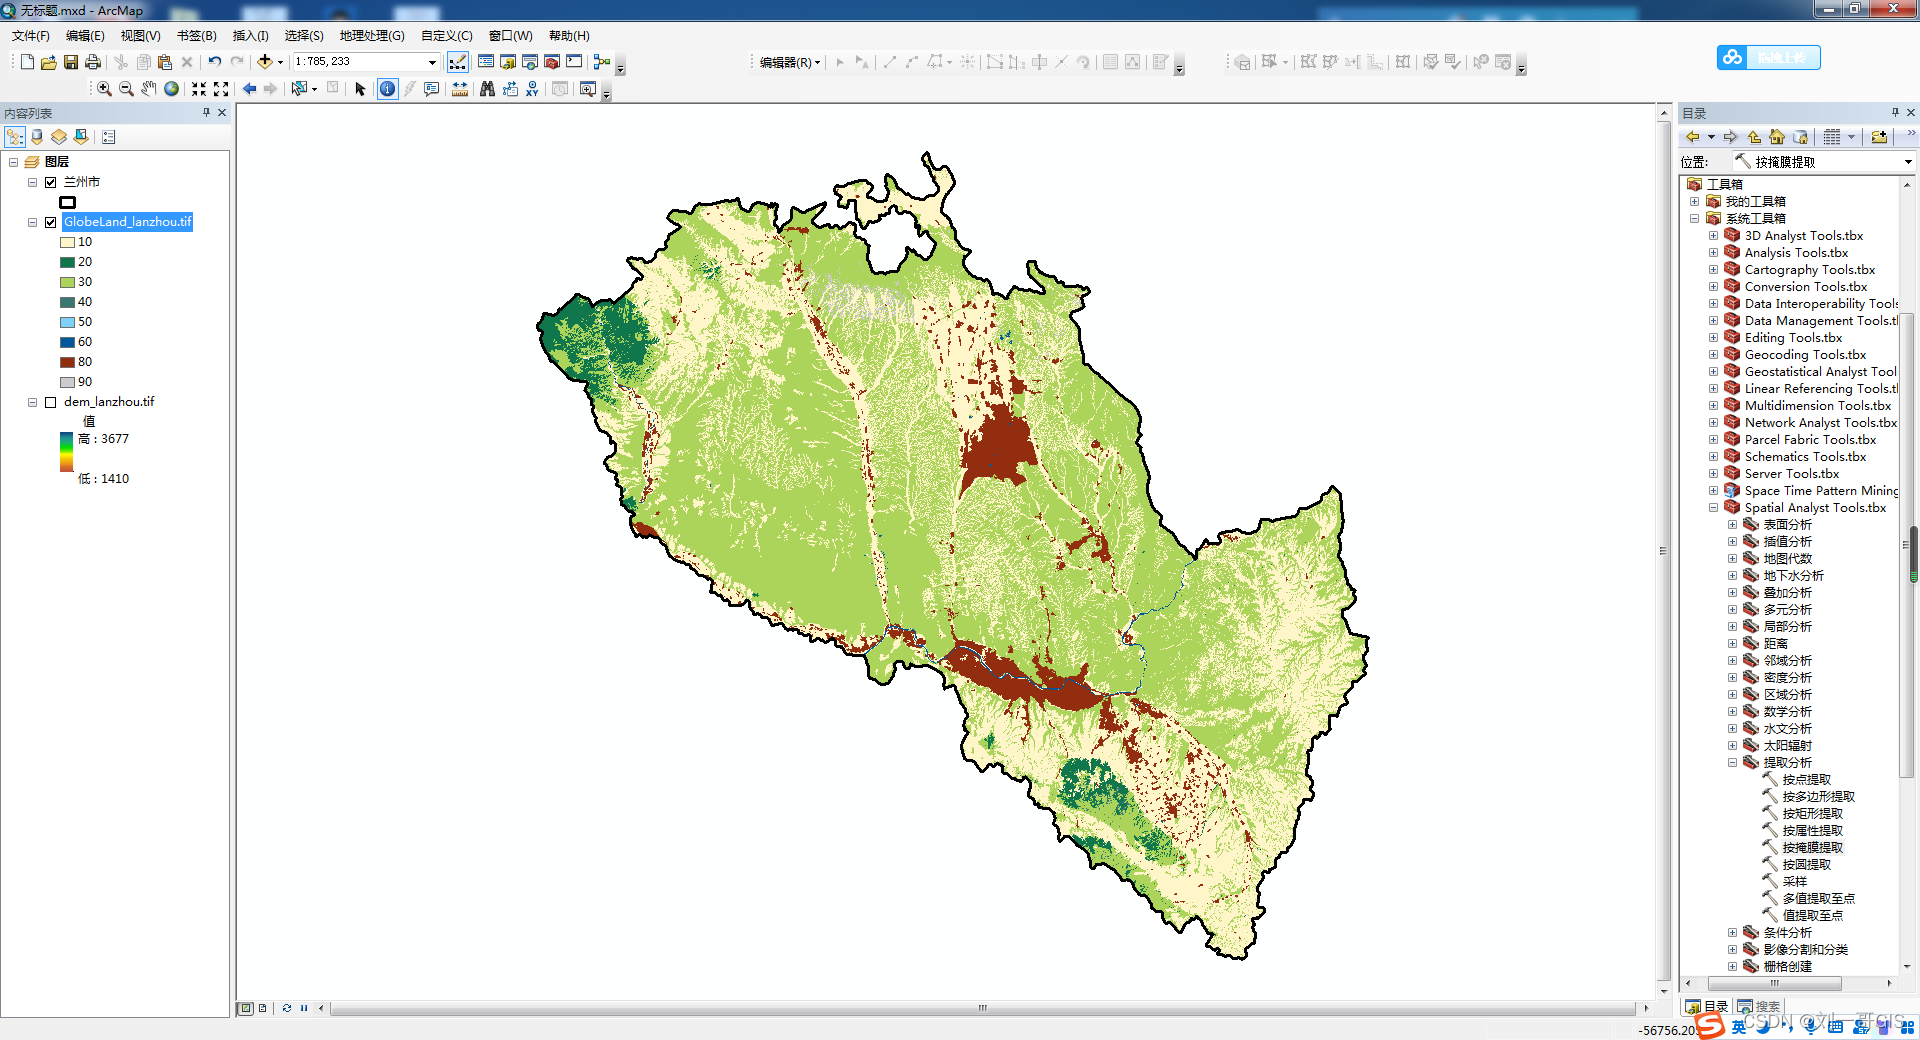The width and height of the screenshot is (1920, 1040).
Task: Select the Pan hand tool
Action: coord(149,89)
